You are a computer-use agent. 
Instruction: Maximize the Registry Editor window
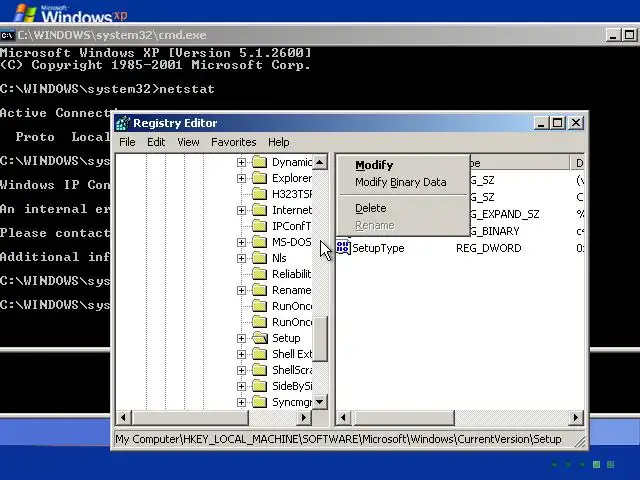(x=558, y=123)
